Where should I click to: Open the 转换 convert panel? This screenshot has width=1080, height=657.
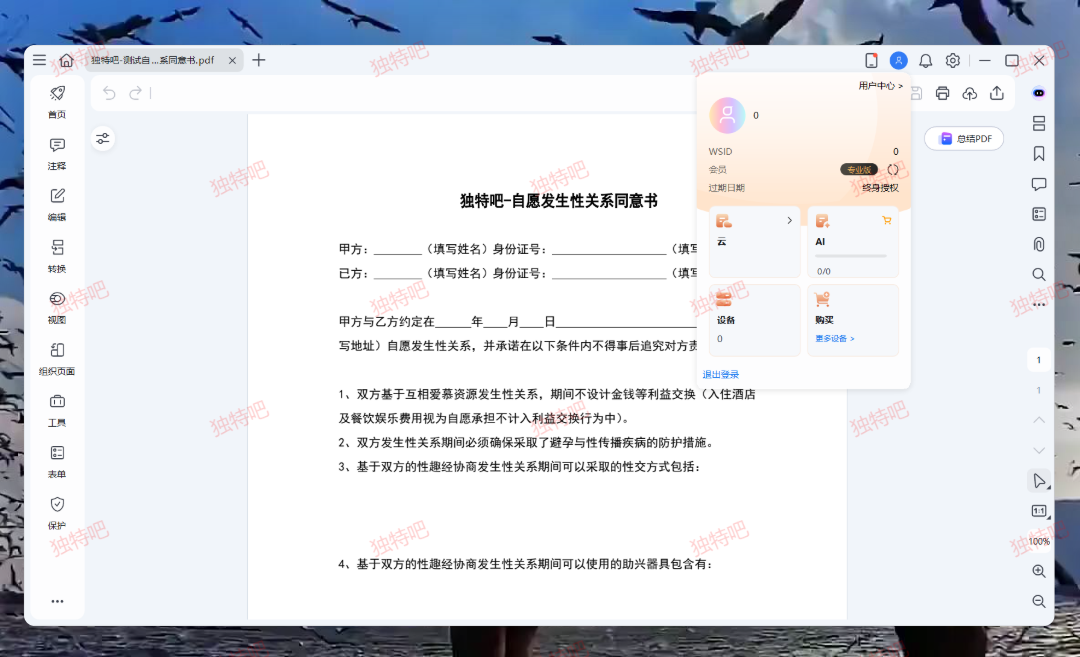click(x=57, y=256)
